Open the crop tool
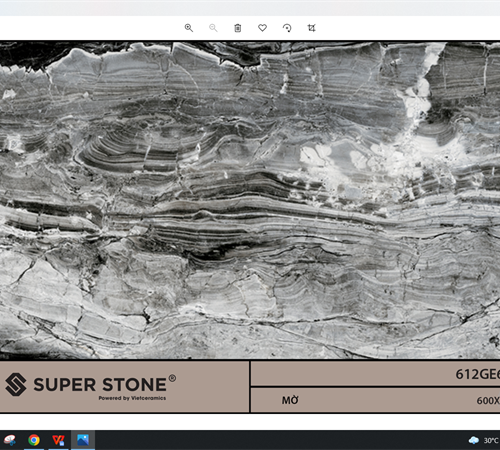Image resolution: width=500 pixels, height=450 pixels. coord(311,28)
